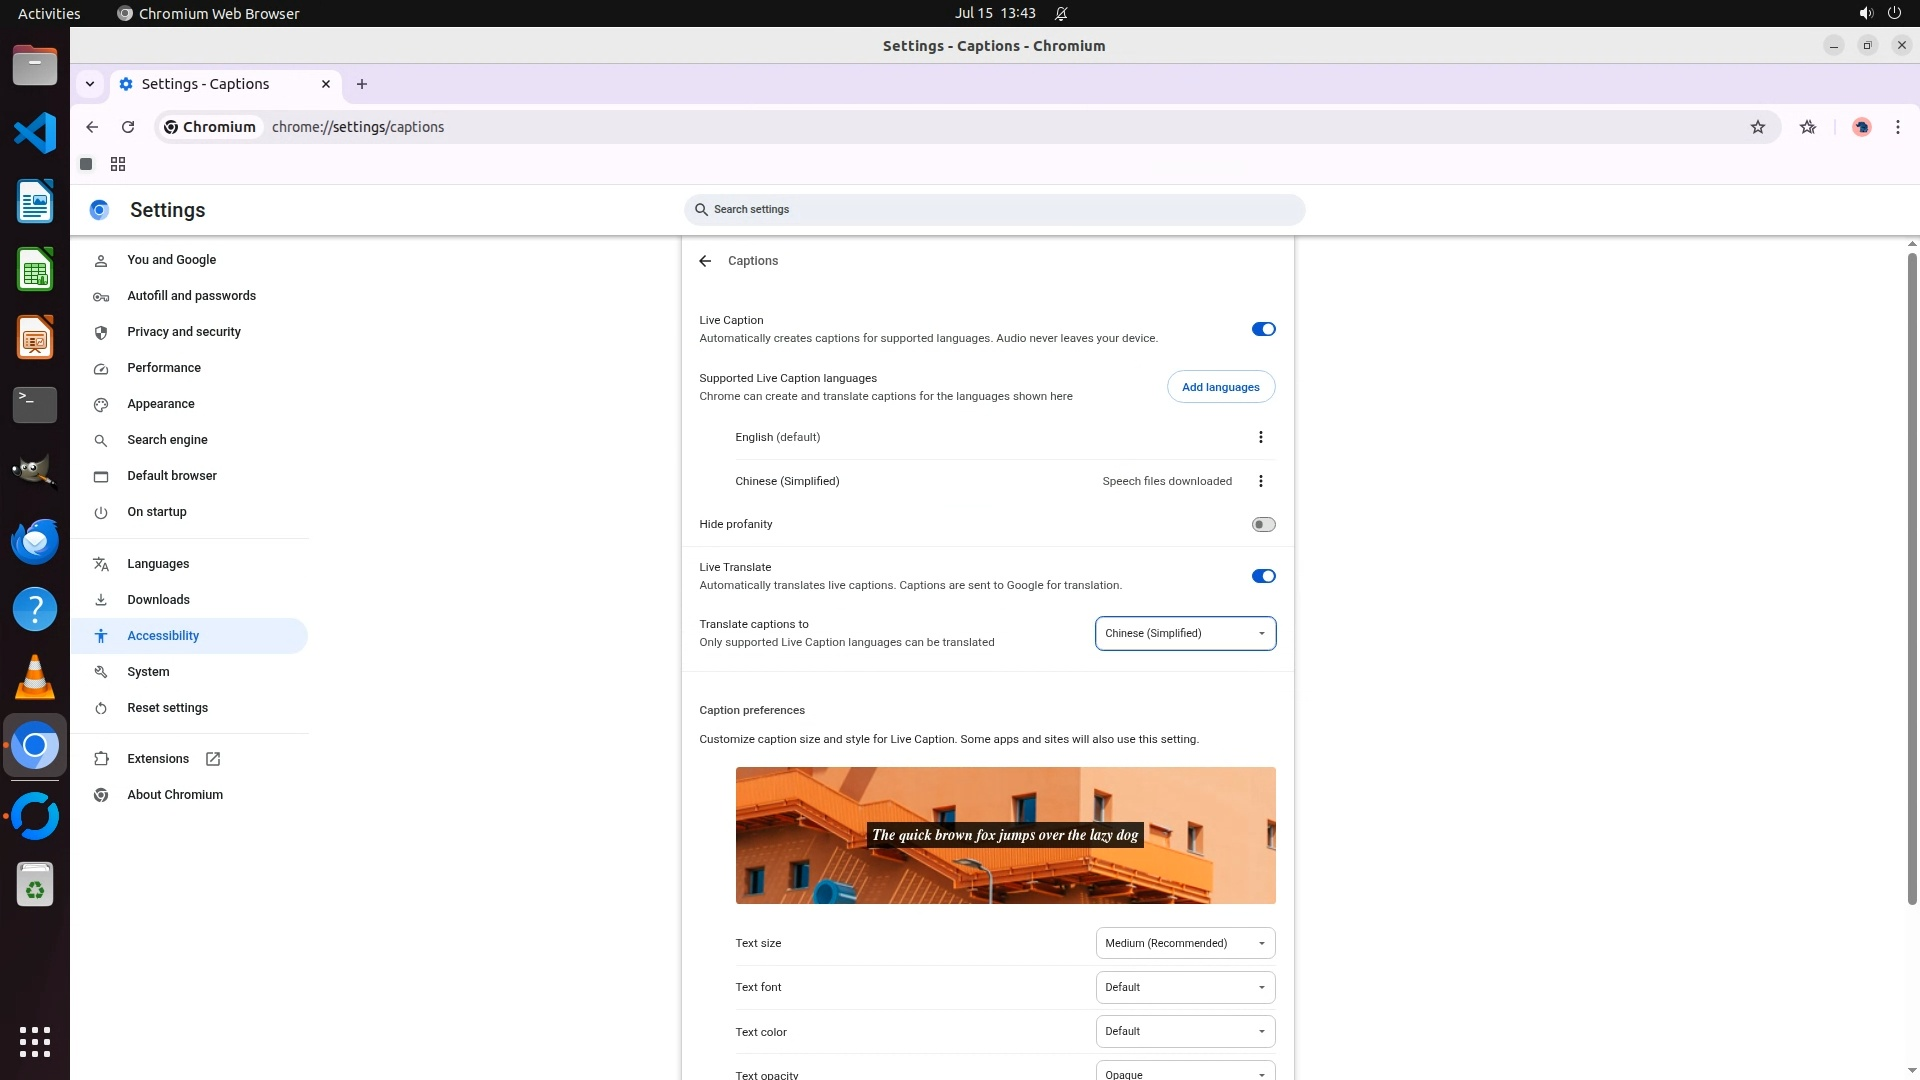Click the Search settings field

pyautogui.click(x=994, y=210)
